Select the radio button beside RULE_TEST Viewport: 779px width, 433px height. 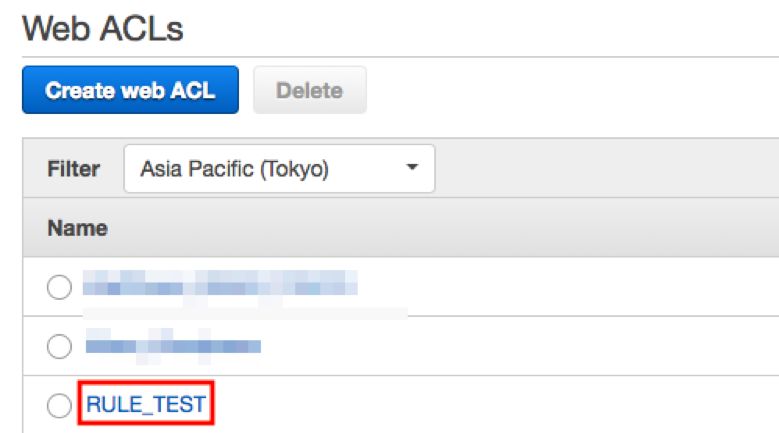click(59, 405)
